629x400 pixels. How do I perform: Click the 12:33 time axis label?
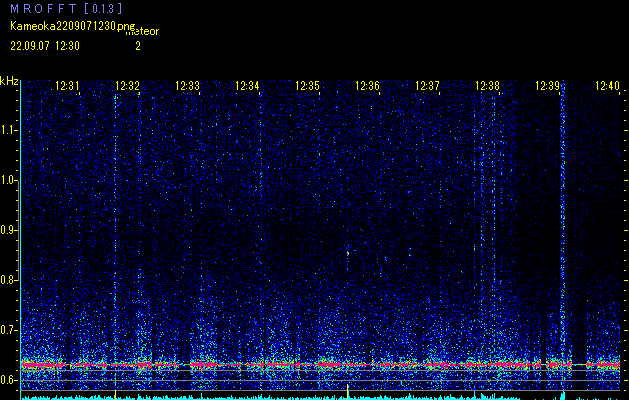187,86
